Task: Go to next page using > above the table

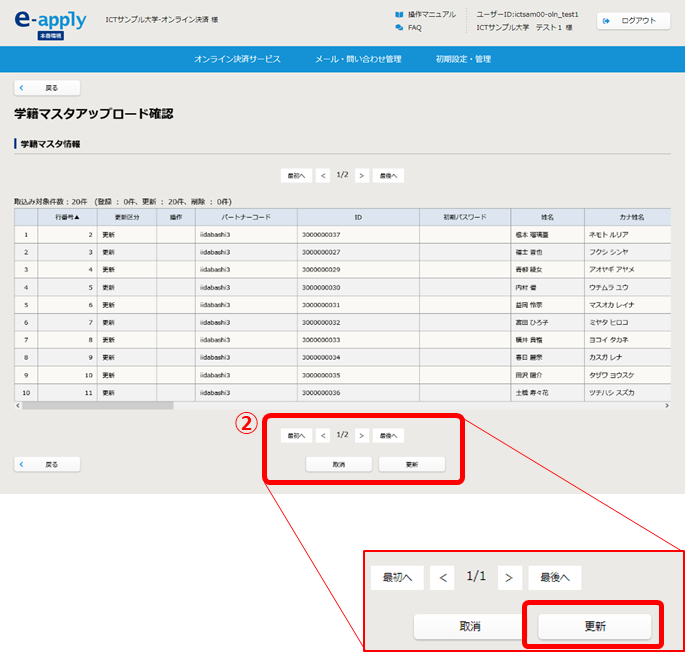Action: (x=362, y=176)
